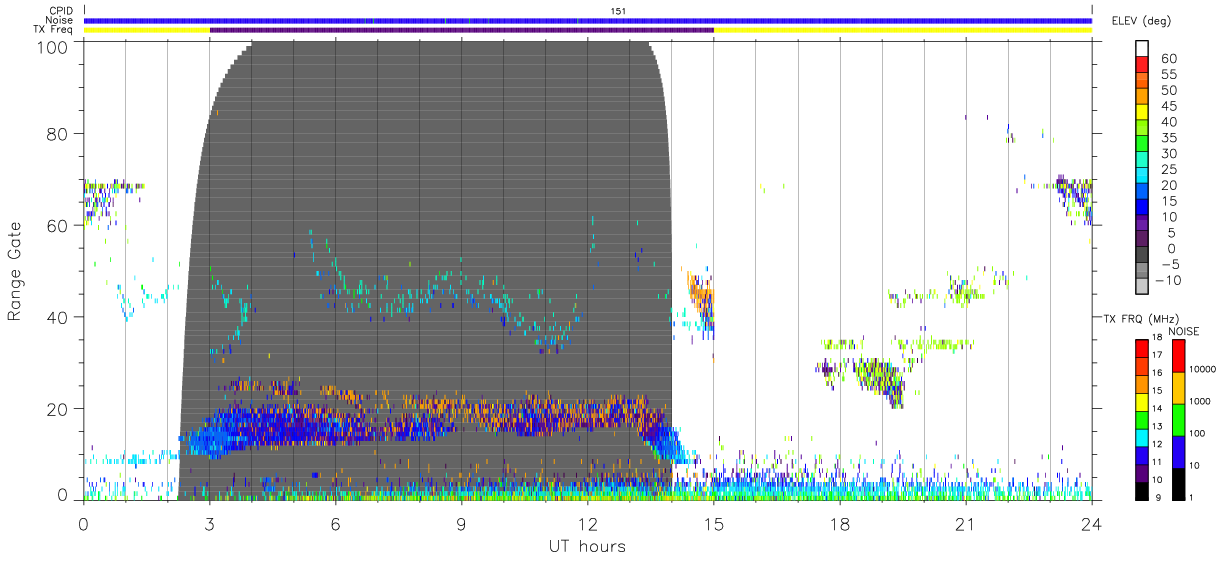Viewport: 1228px width, 567px height.
Task: Click the Range Gate tick label '40'
Action: pyautogui.click(x=58, y=317)
